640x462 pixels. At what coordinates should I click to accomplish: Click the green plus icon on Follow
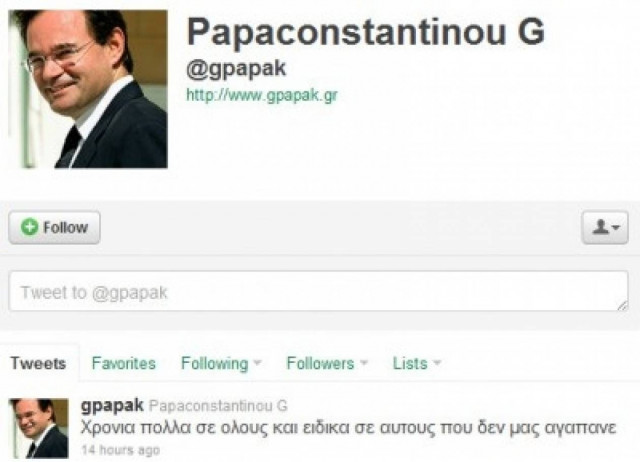(x=29, y=227)
